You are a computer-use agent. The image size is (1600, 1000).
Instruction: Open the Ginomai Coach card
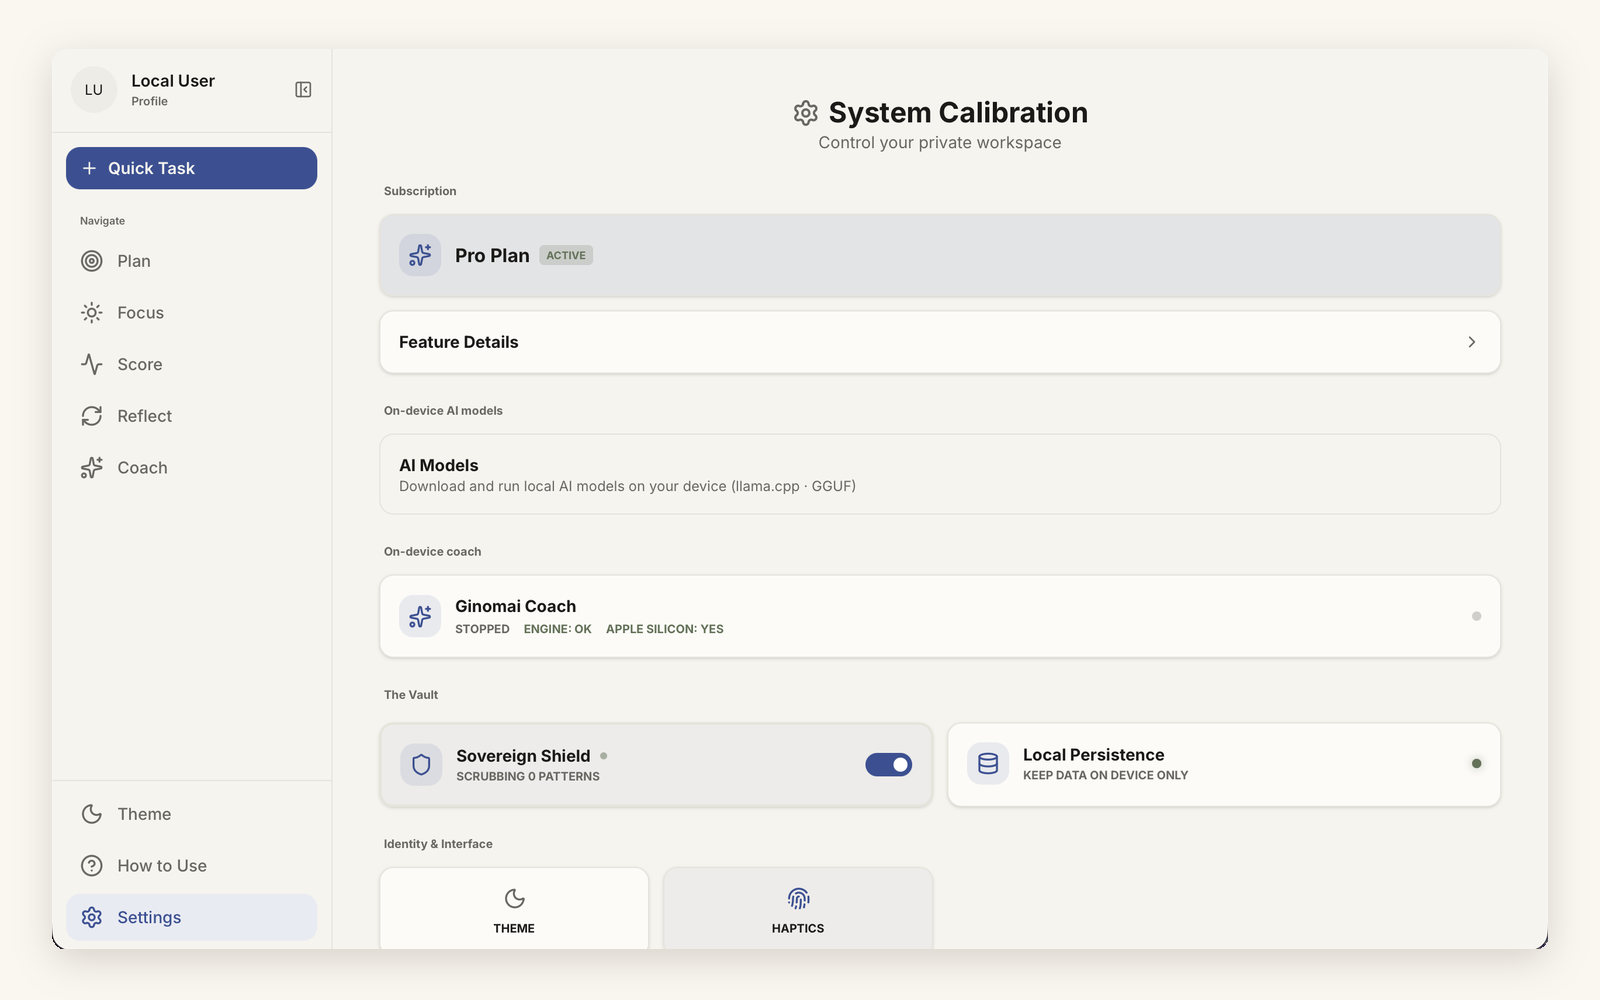click(x=940, y=616)
